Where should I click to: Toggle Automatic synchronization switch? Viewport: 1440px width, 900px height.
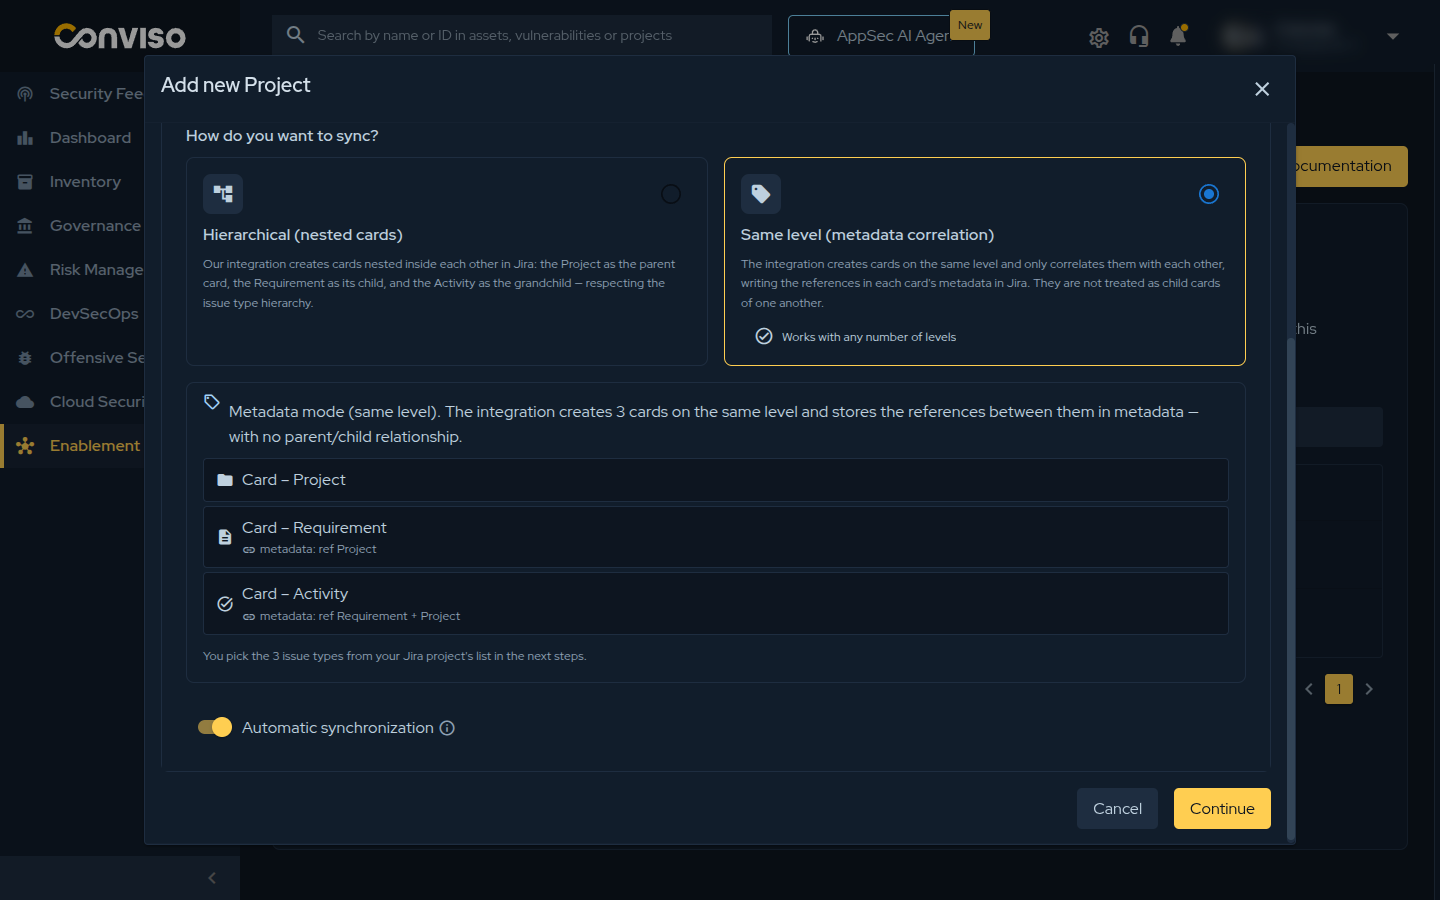click(215, 727)
